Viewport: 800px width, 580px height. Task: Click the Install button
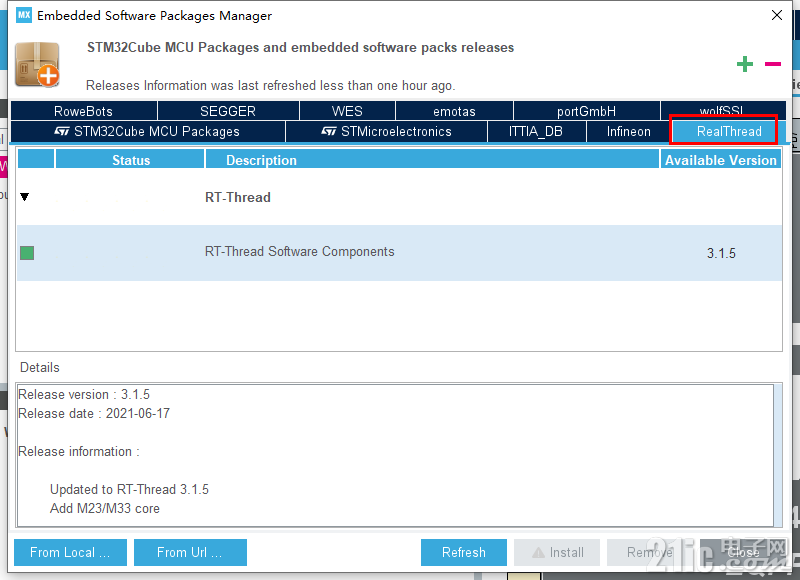tap(557, 552)
